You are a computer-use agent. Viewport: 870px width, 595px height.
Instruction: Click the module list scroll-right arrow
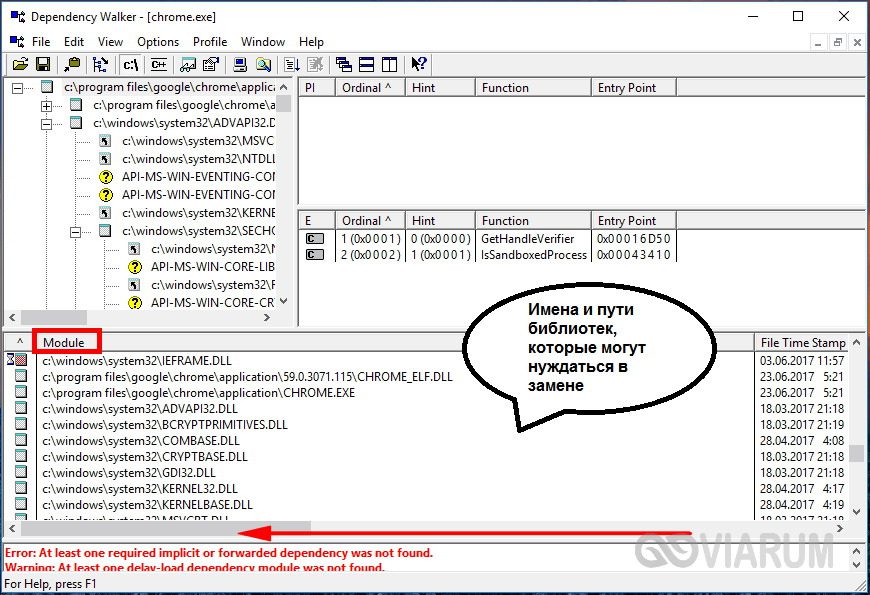(x=839, y=528)
